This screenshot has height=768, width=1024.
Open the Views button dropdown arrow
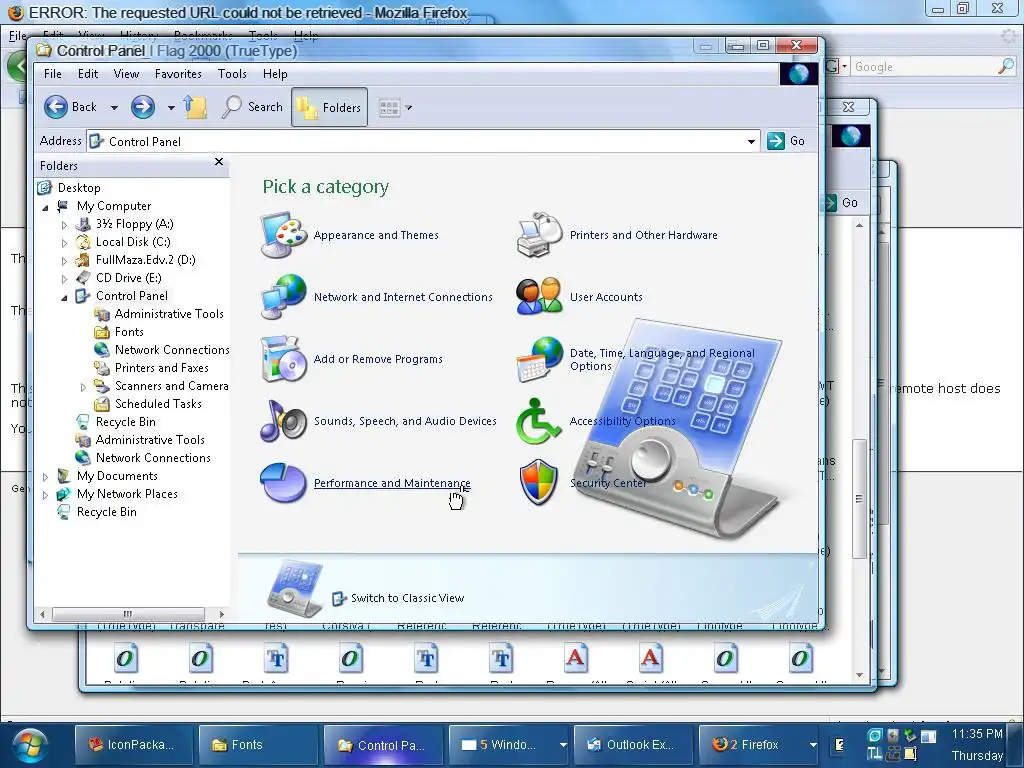pyautogui.click(x=409, y=108)
